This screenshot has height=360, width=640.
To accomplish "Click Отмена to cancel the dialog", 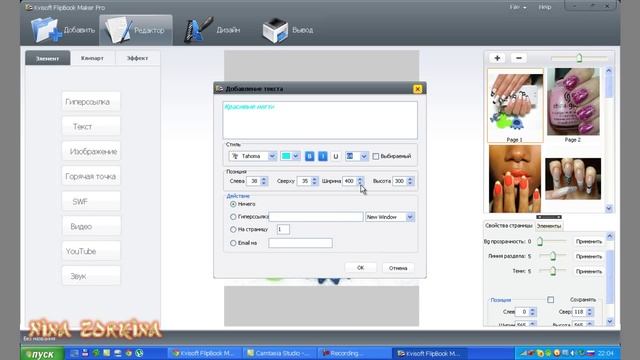I will click(x=398, y=268).
